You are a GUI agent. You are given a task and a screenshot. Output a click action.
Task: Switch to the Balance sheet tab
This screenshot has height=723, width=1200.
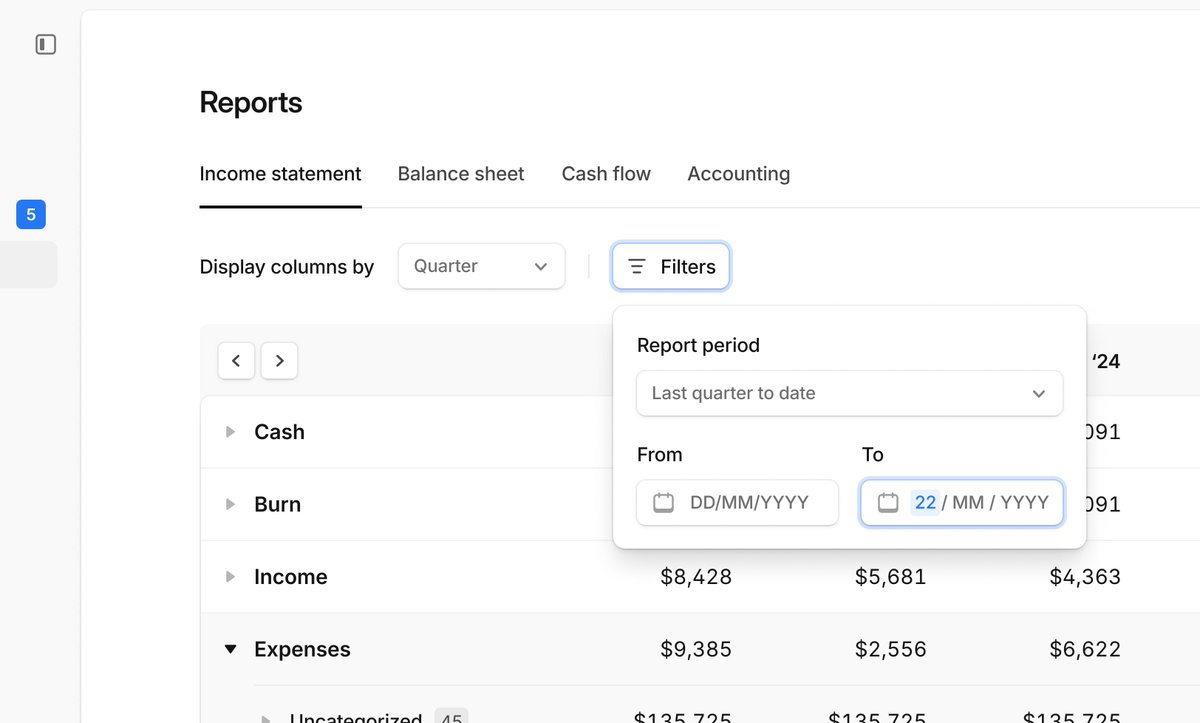click(461, 174)
